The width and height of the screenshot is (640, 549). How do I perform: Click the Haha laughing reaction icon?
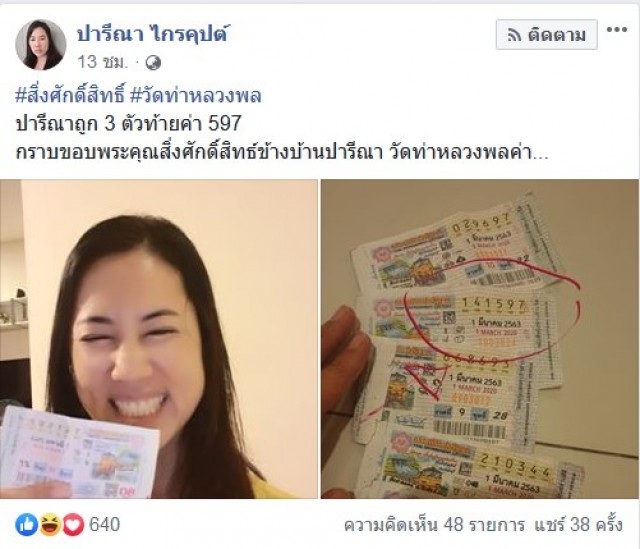click(50, 525)
